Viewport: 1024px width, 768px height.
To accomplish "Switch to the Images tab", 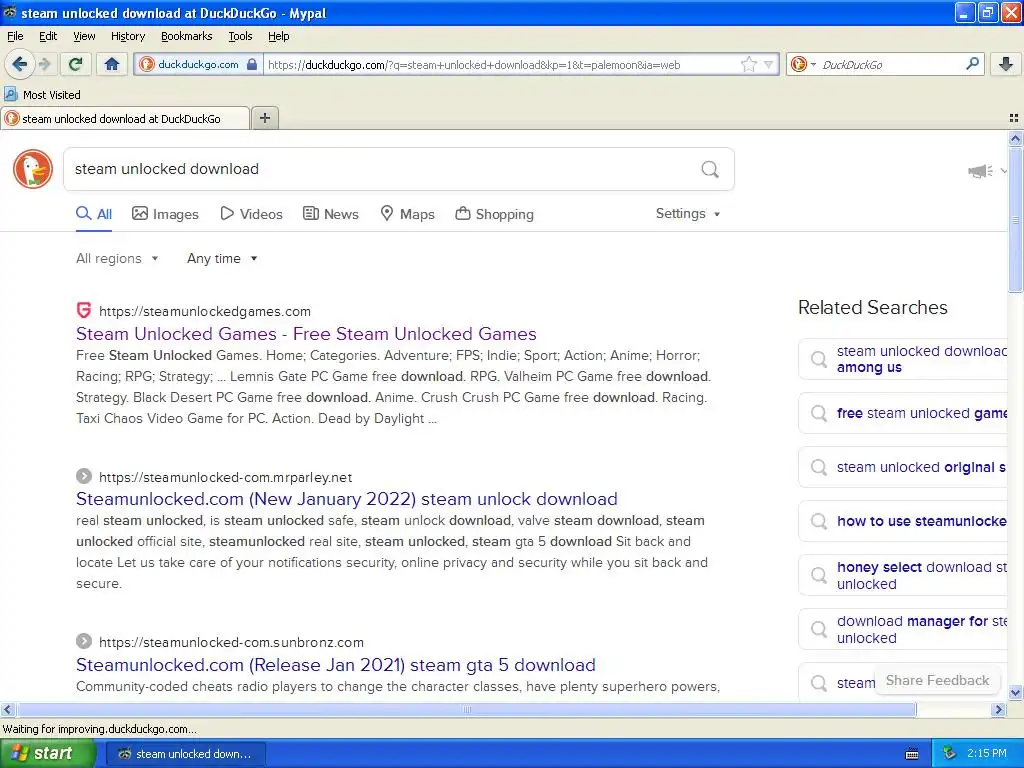I will pyautogui.click(x=165, y=214).
